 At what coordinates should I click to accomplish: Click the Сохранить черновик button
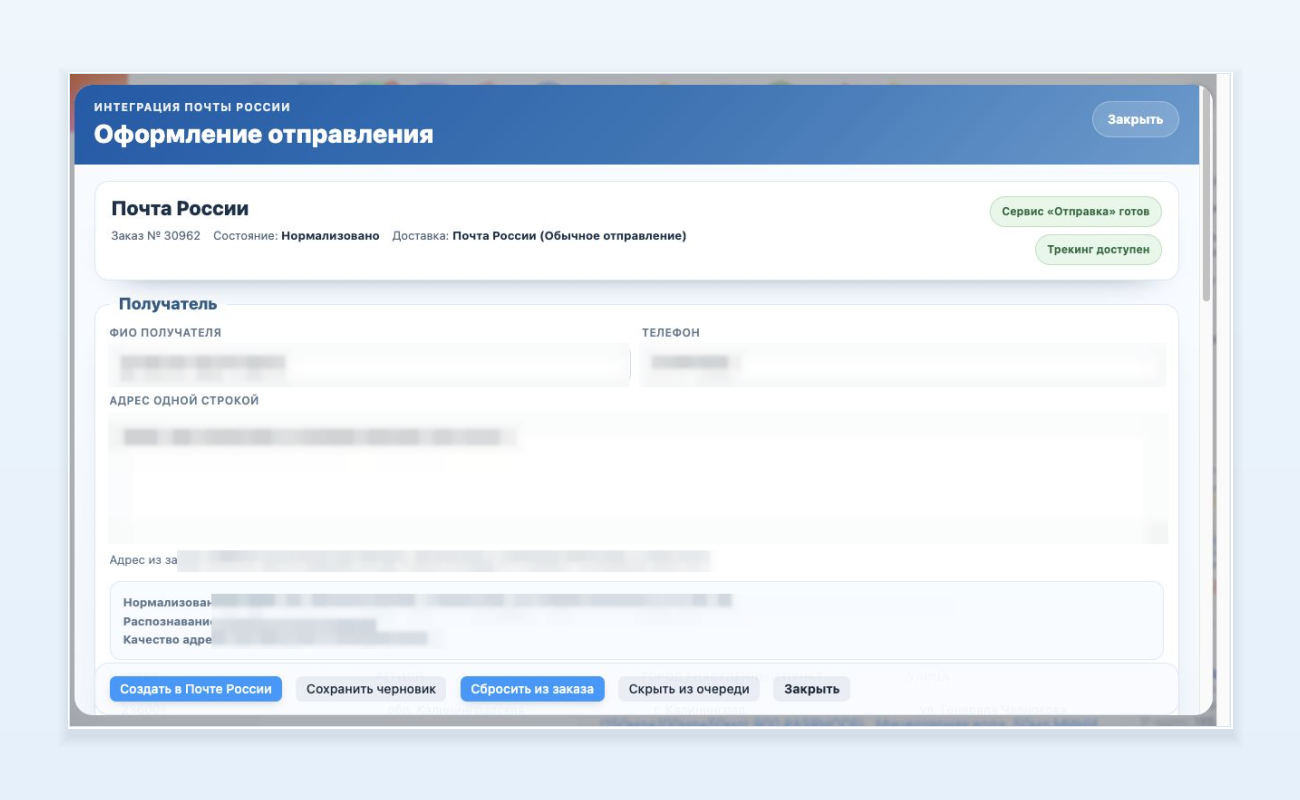371,689
